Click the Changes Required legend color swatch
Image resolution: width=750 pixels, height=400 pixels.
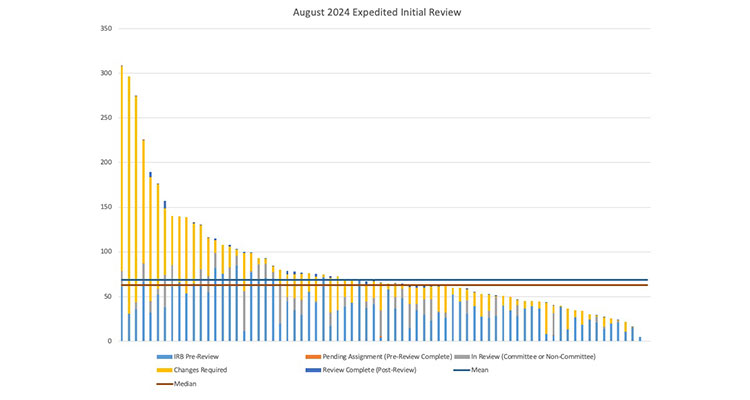pos(163,370)
